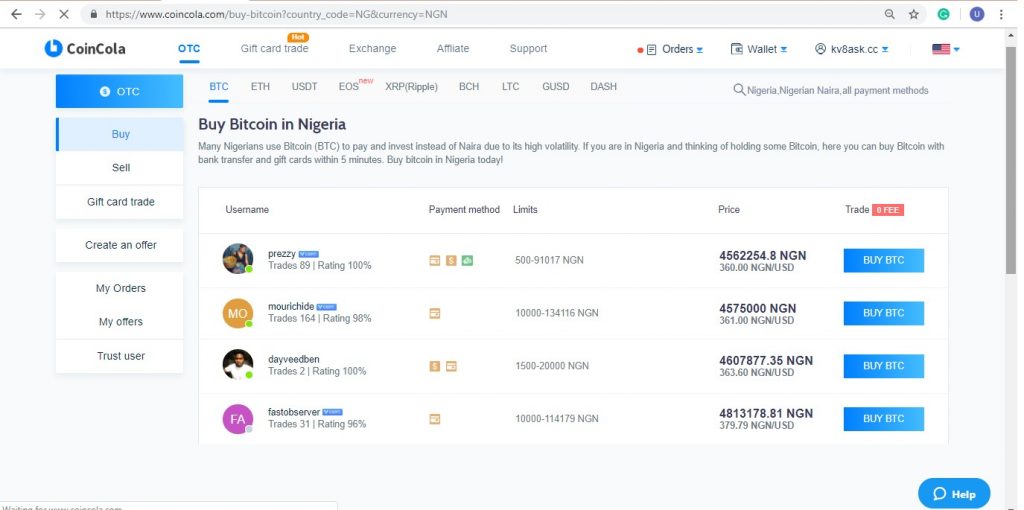This screenshot has width=1024, height=510.
Task: Click BUY BTC for fastobserver's offer
Action: click(884, 419)
